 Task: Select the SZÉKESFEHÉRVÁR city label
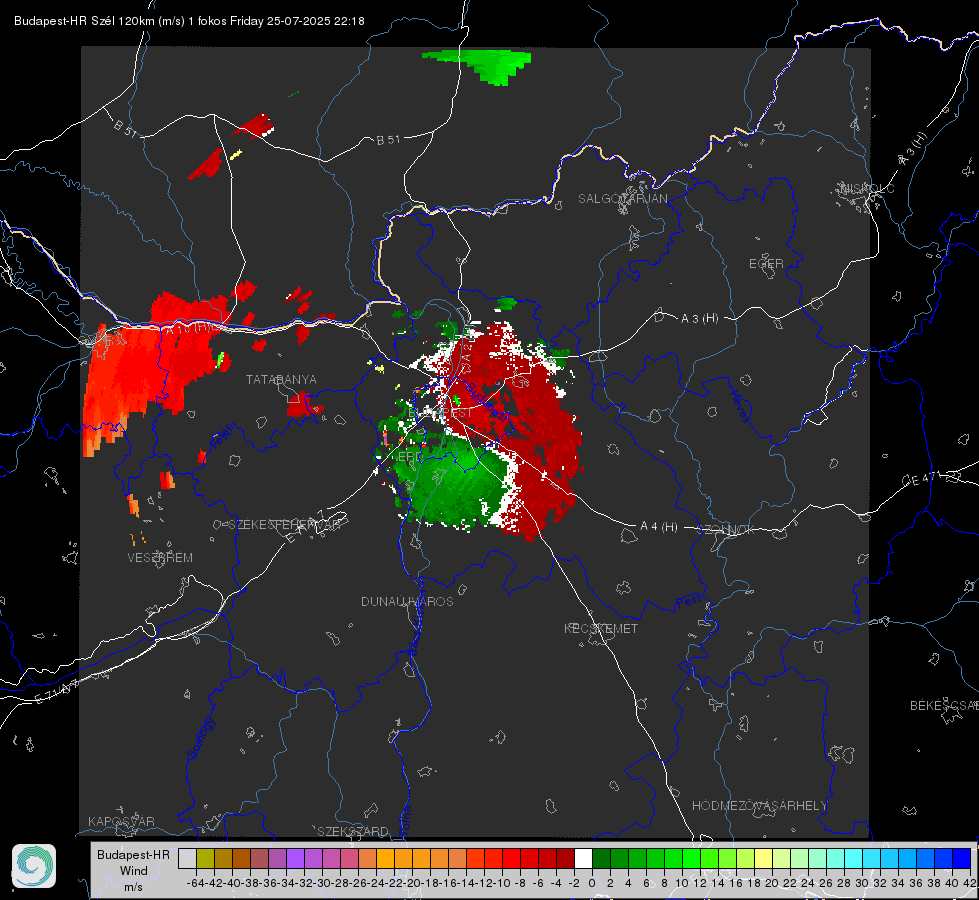click(287, 525)
